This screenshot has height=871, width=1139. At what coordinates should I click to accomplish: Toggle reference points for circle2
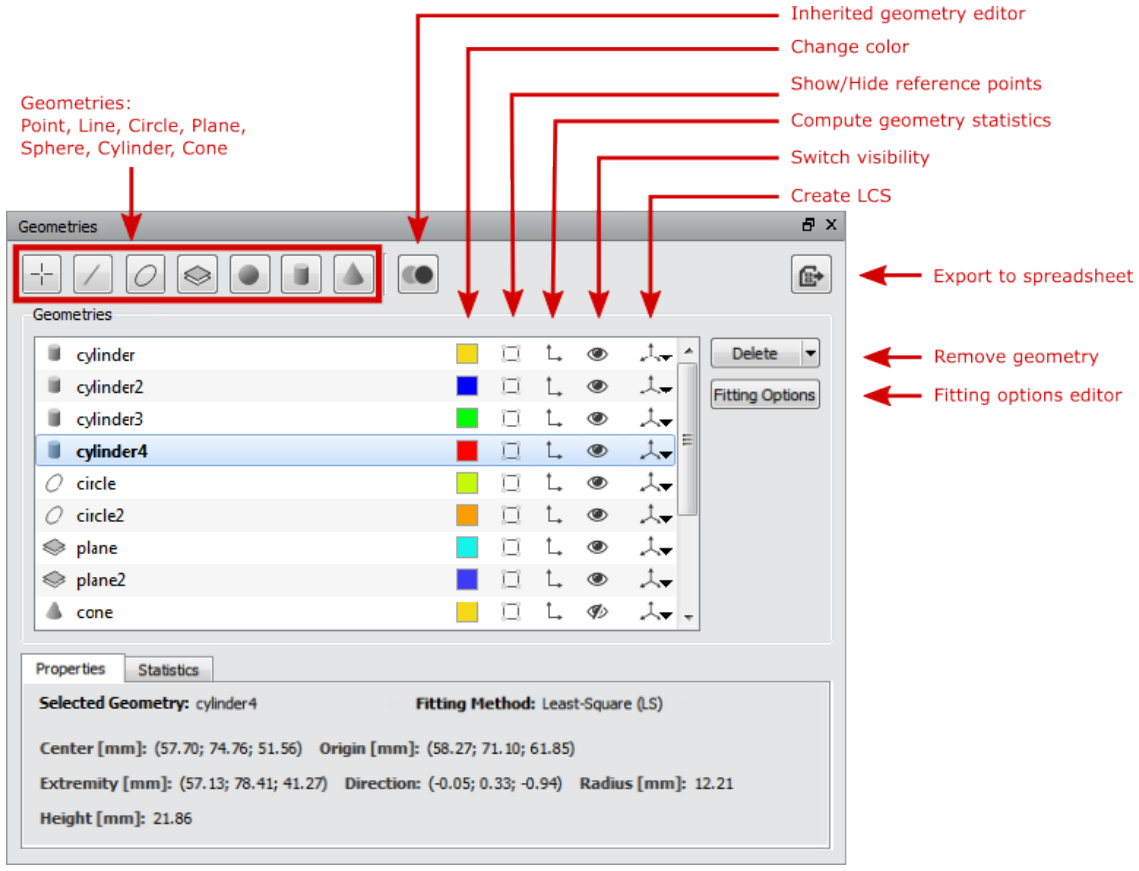511,515
